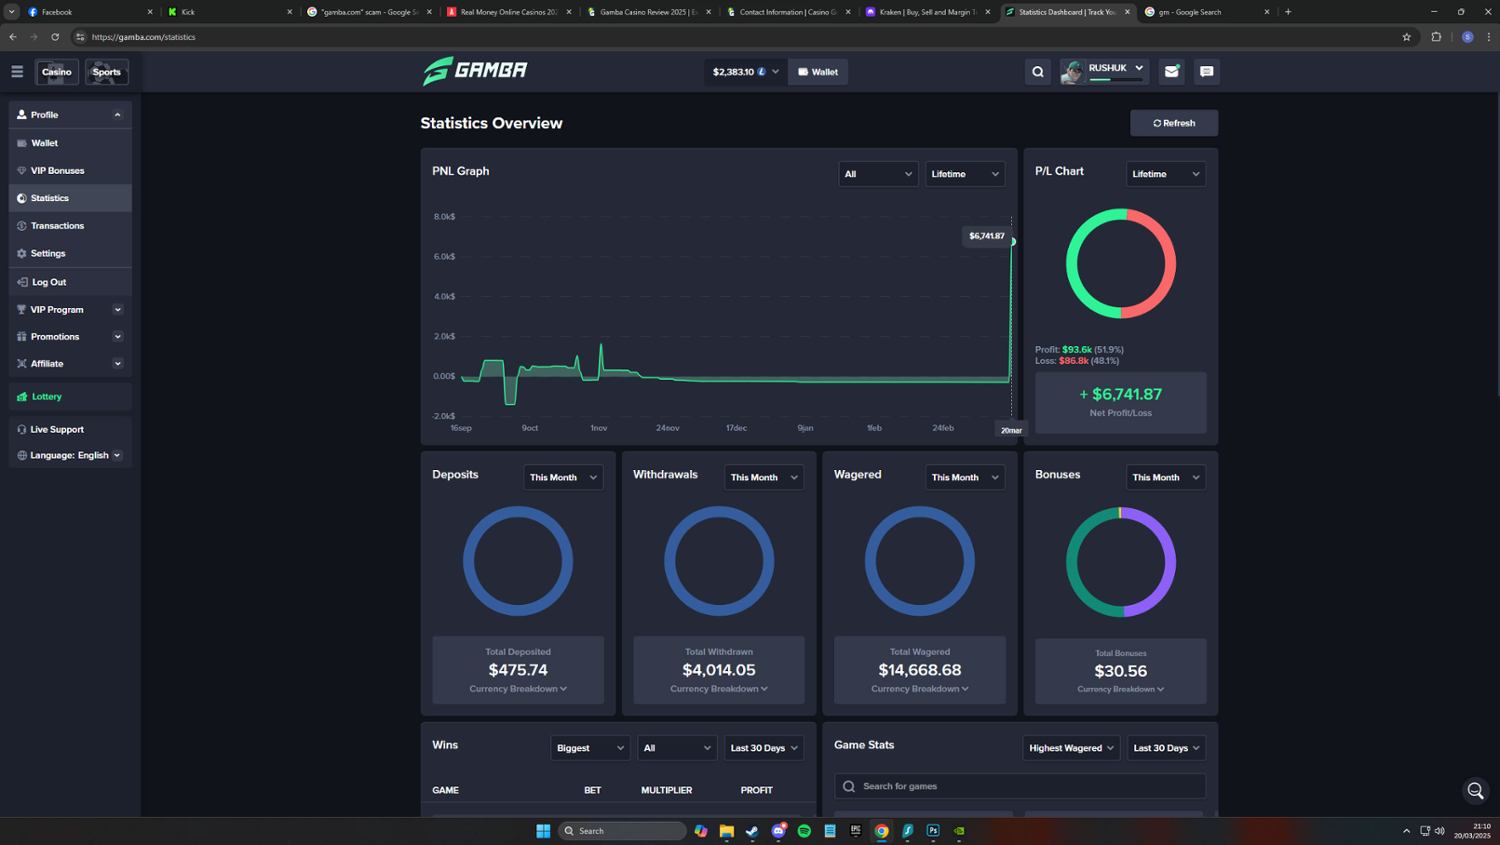Click the Refresh button

coord(1173,123)
